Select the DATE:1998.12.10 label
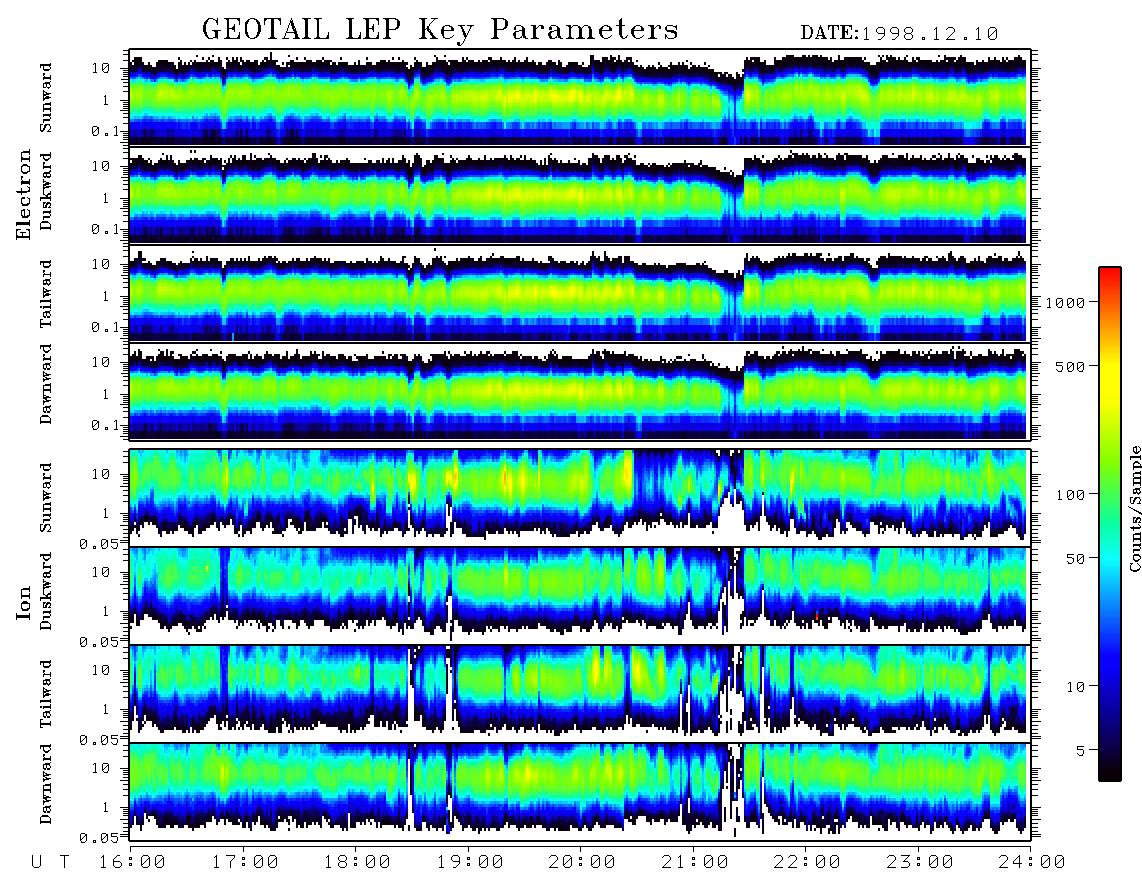The width and height of the screenshot is (1142, 880). (x=899, y=34)
